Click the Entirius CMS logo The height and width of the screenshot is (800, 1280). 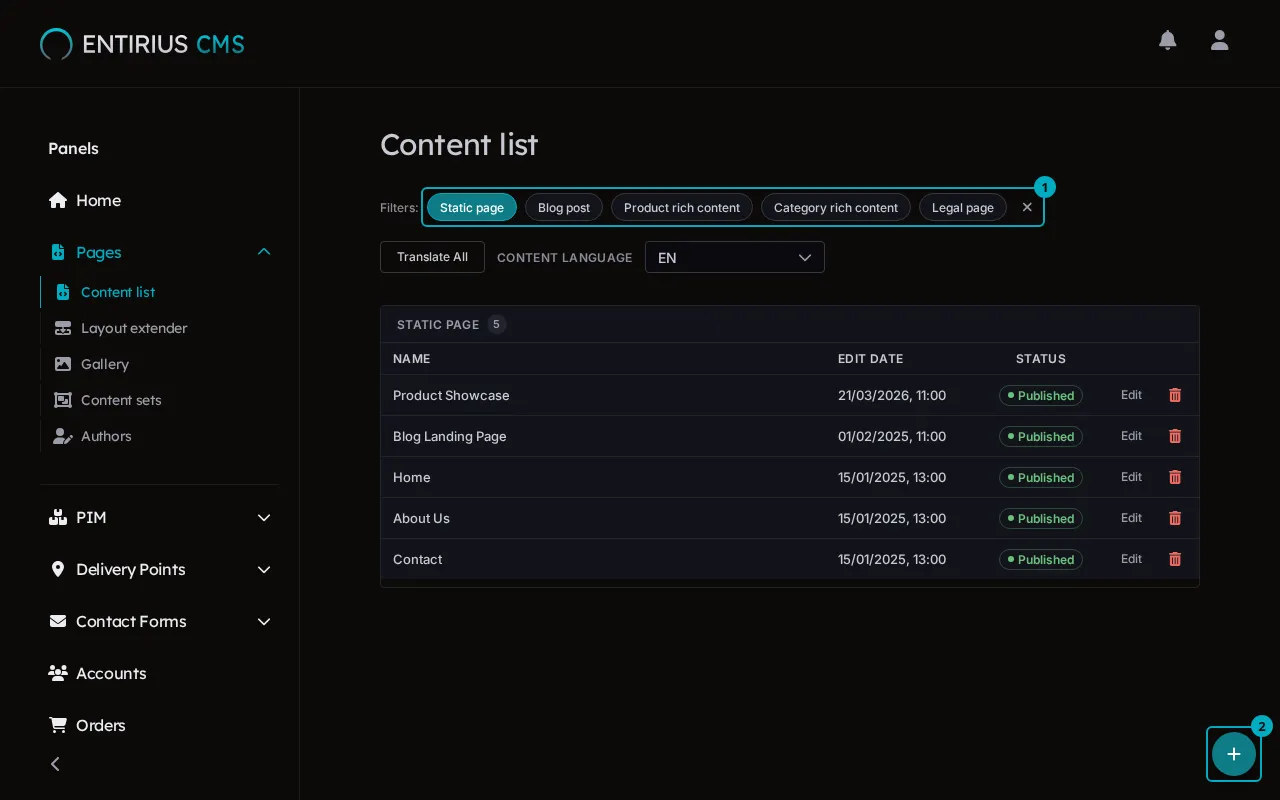click(x=142, y=44)
